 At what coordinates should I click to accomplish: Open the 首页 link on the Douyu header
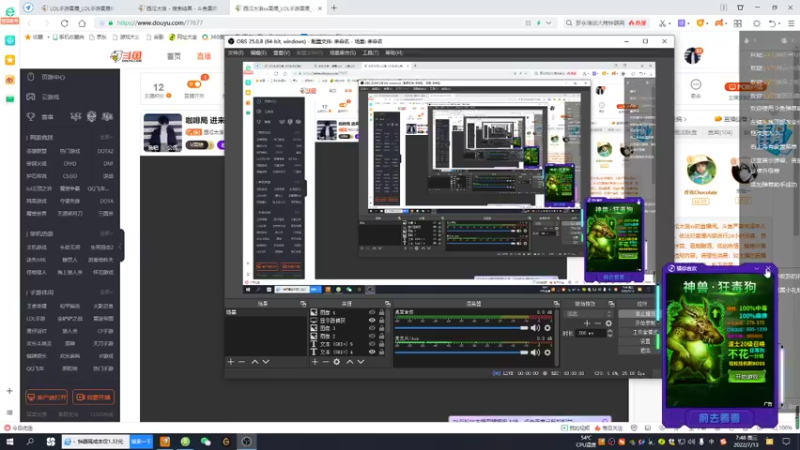click(173, 56)
